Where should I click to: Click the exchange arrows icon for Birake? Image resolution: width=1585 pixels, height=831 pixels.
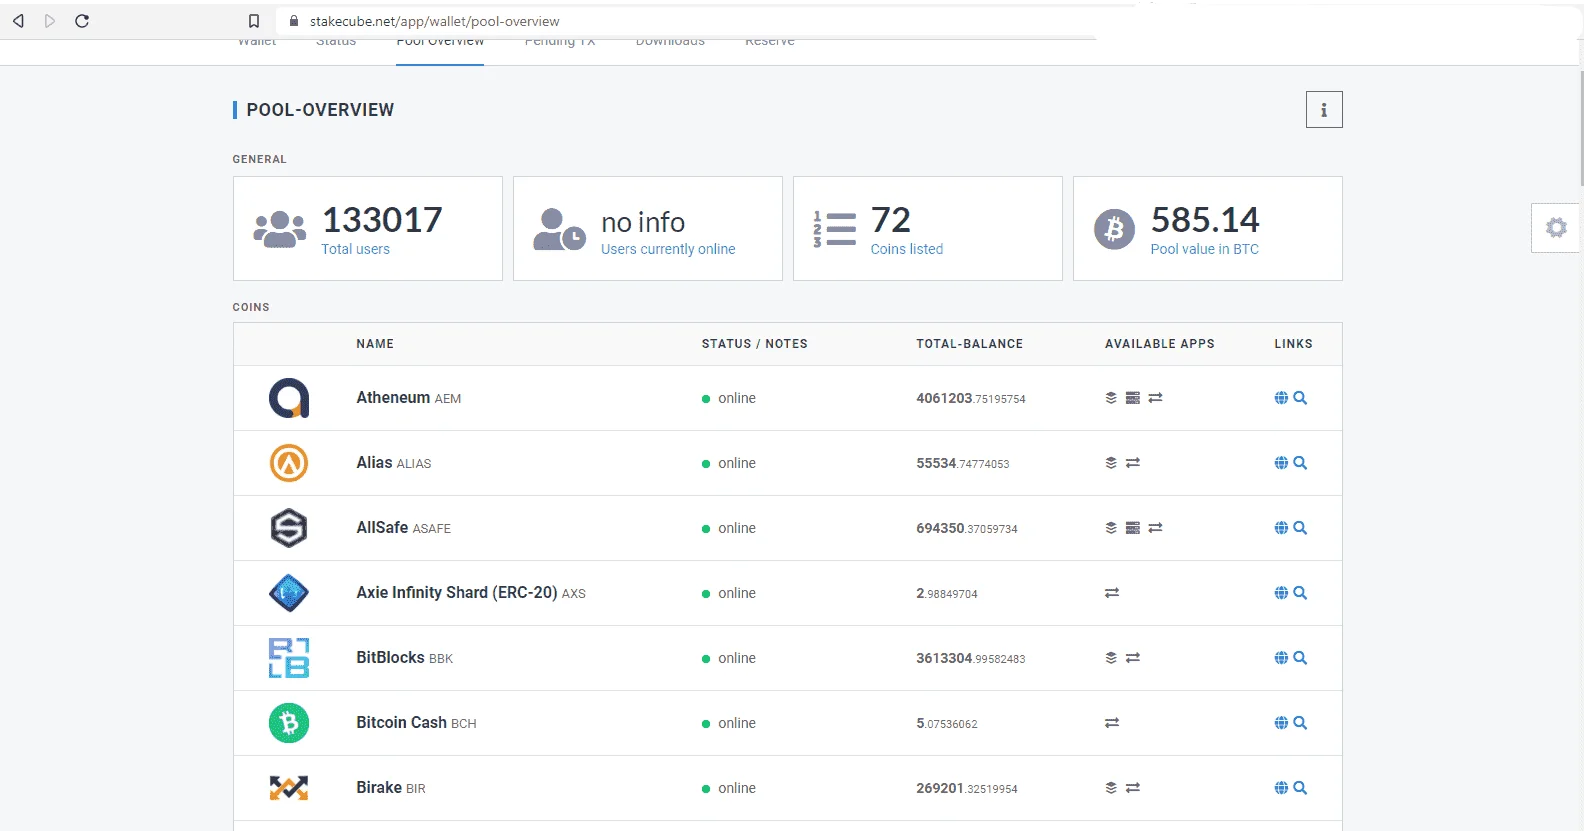pyautogui.click(x=1133, y=788)
